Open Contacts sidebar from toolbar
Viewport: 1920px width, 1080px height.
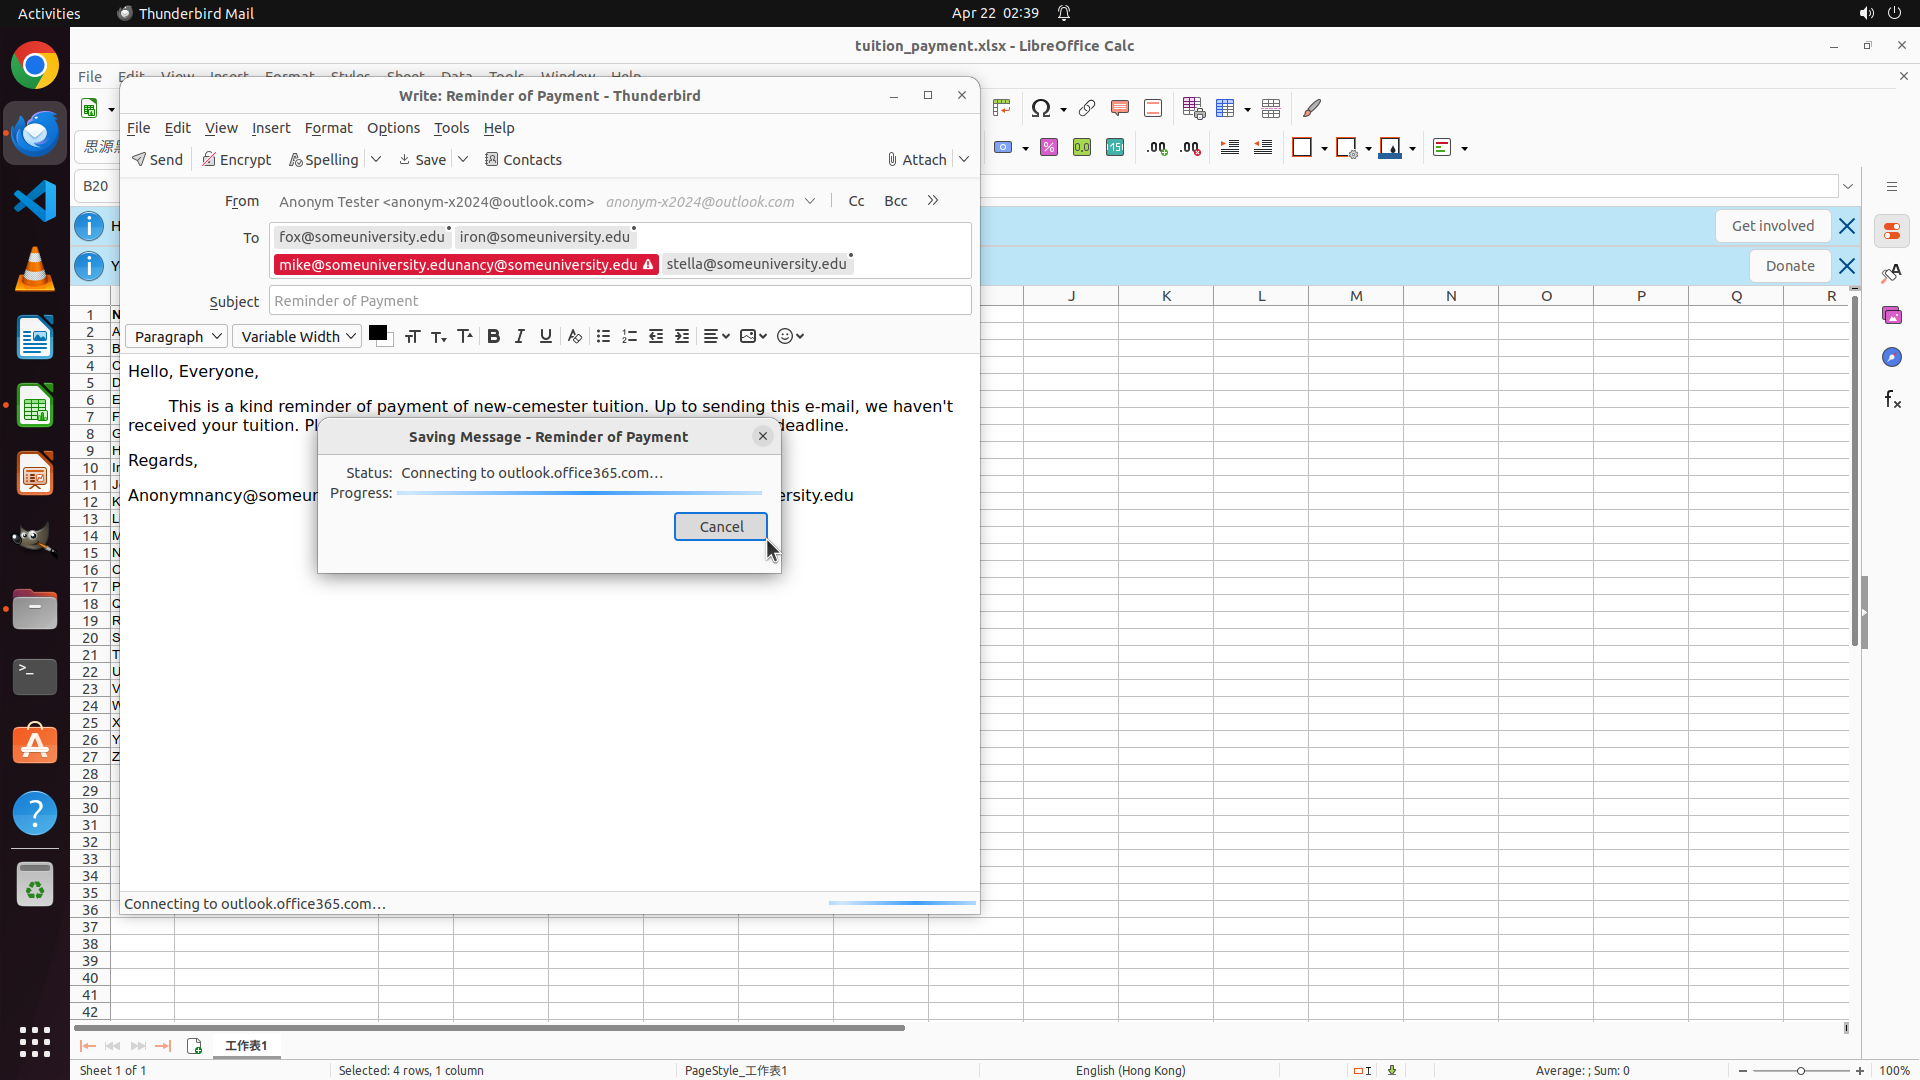pos(523,160)
